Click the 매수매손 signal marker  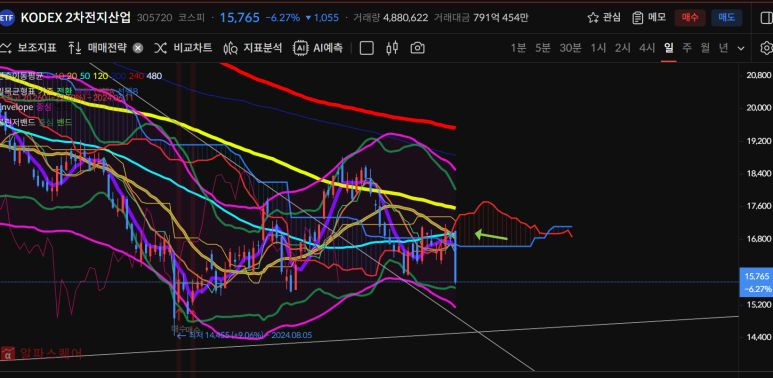click(x=186, y=328)
